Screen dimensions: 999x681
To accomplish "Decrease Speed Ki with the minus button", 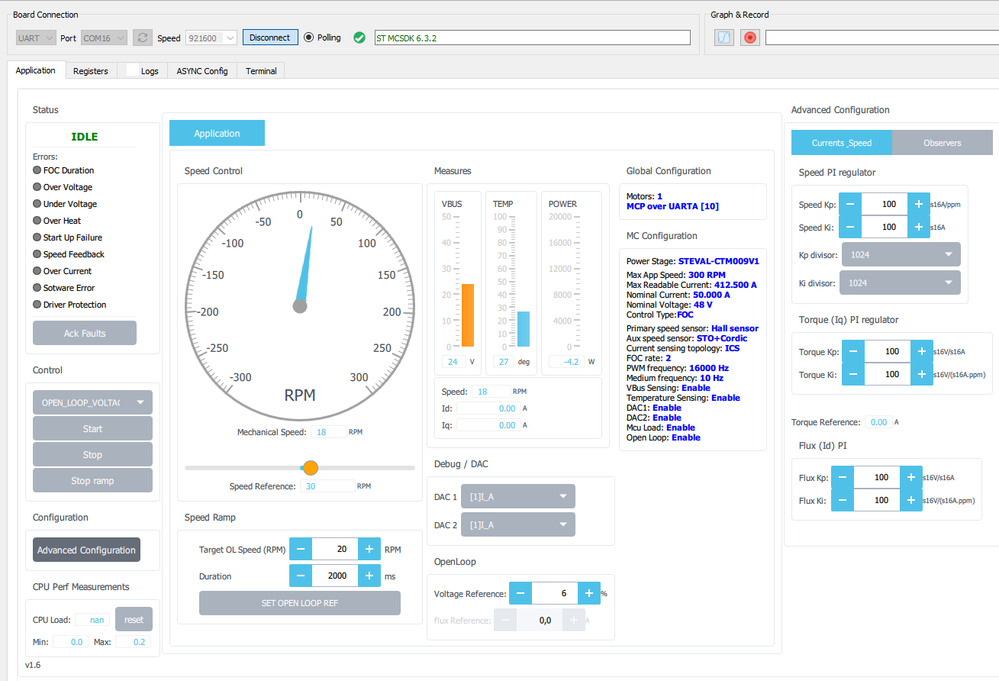I will [x=850, y=227].
